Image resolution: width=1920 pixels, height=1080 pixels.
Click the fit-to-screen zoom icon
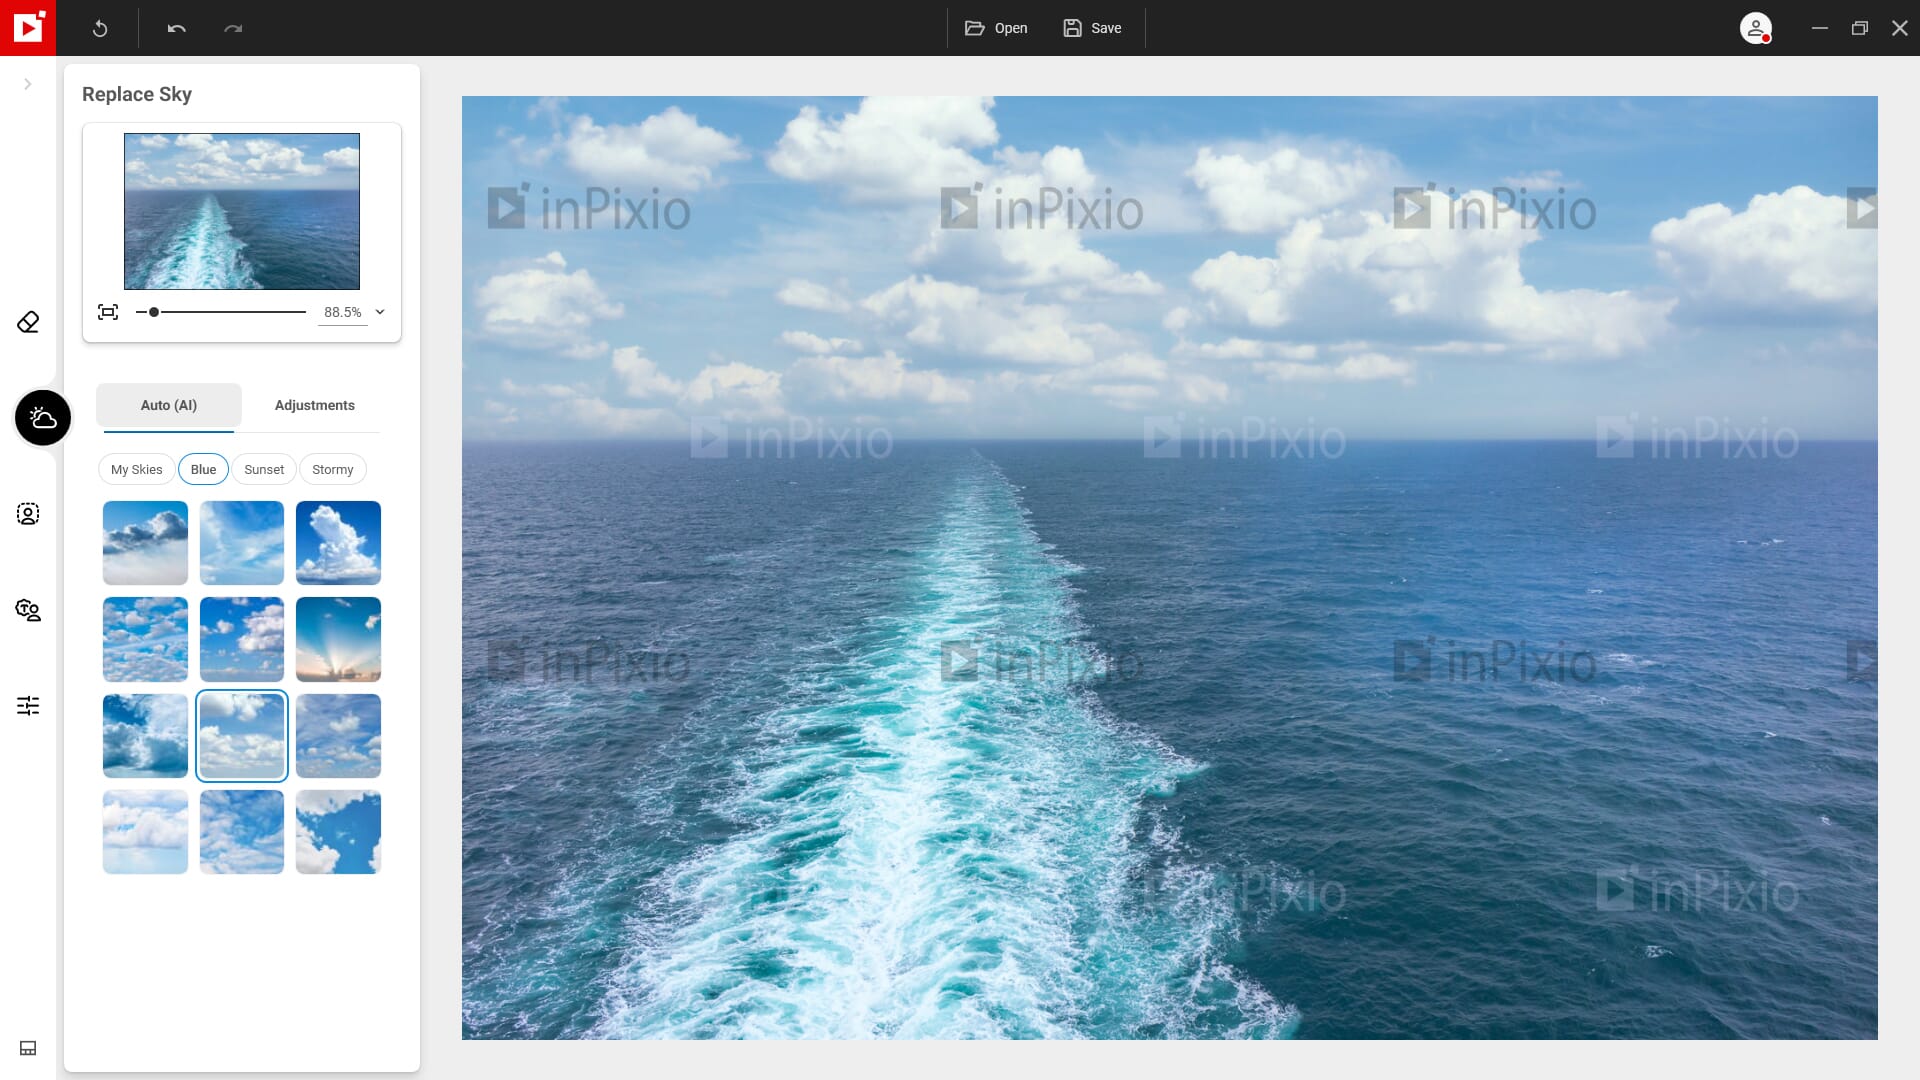[108, 312]
